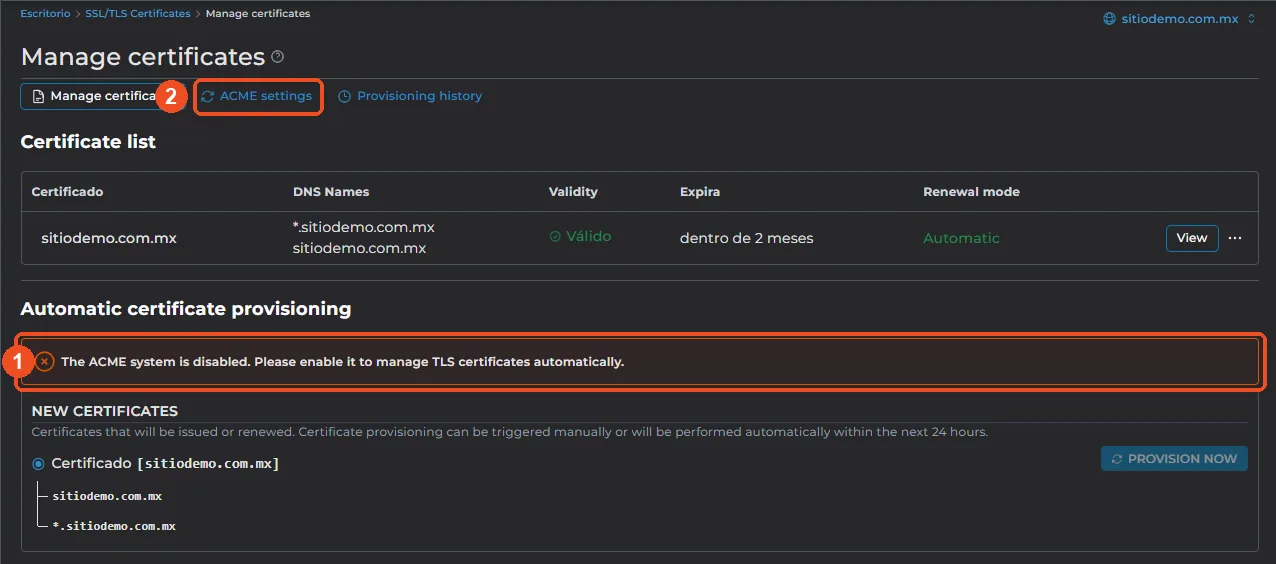This screenshot has width=1276, height=564.
Task: Click the DNS Names column header
Action: point(331,192)
